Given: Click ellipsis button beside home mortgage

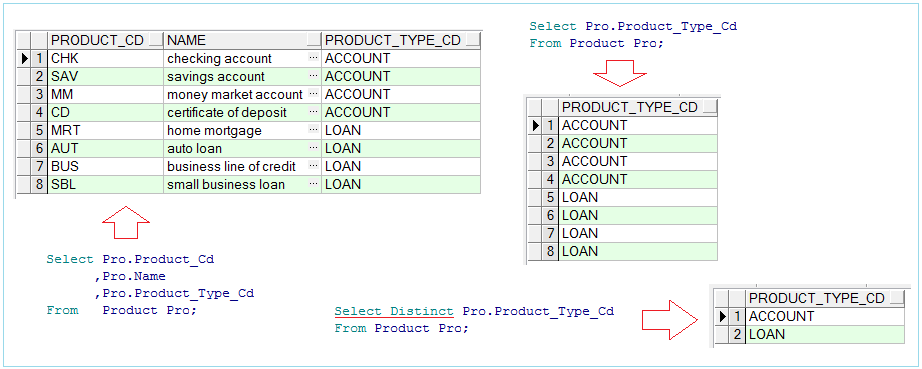Looking at the screenshot, I should 313,130.
